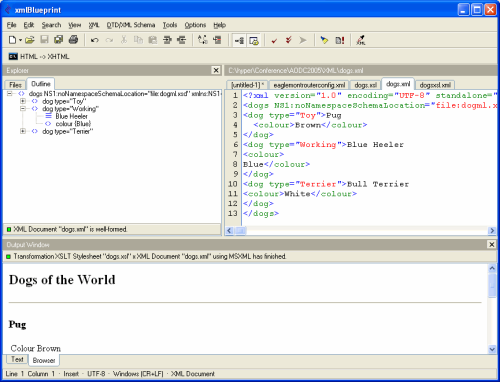This screenshot has height=382, width=500.
Task: Open the File menu
Action: (x=11, y=25)
